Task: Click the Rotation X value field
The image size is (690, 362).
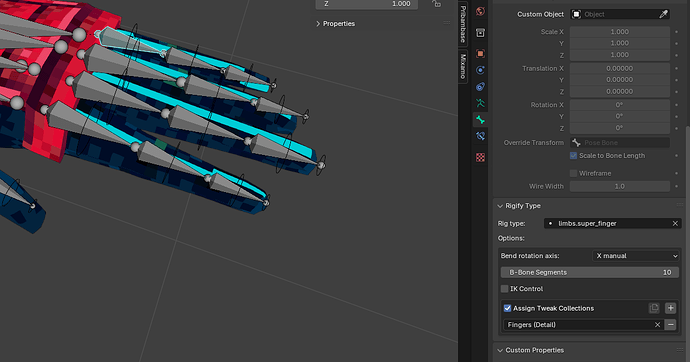Action: point(620,105)
